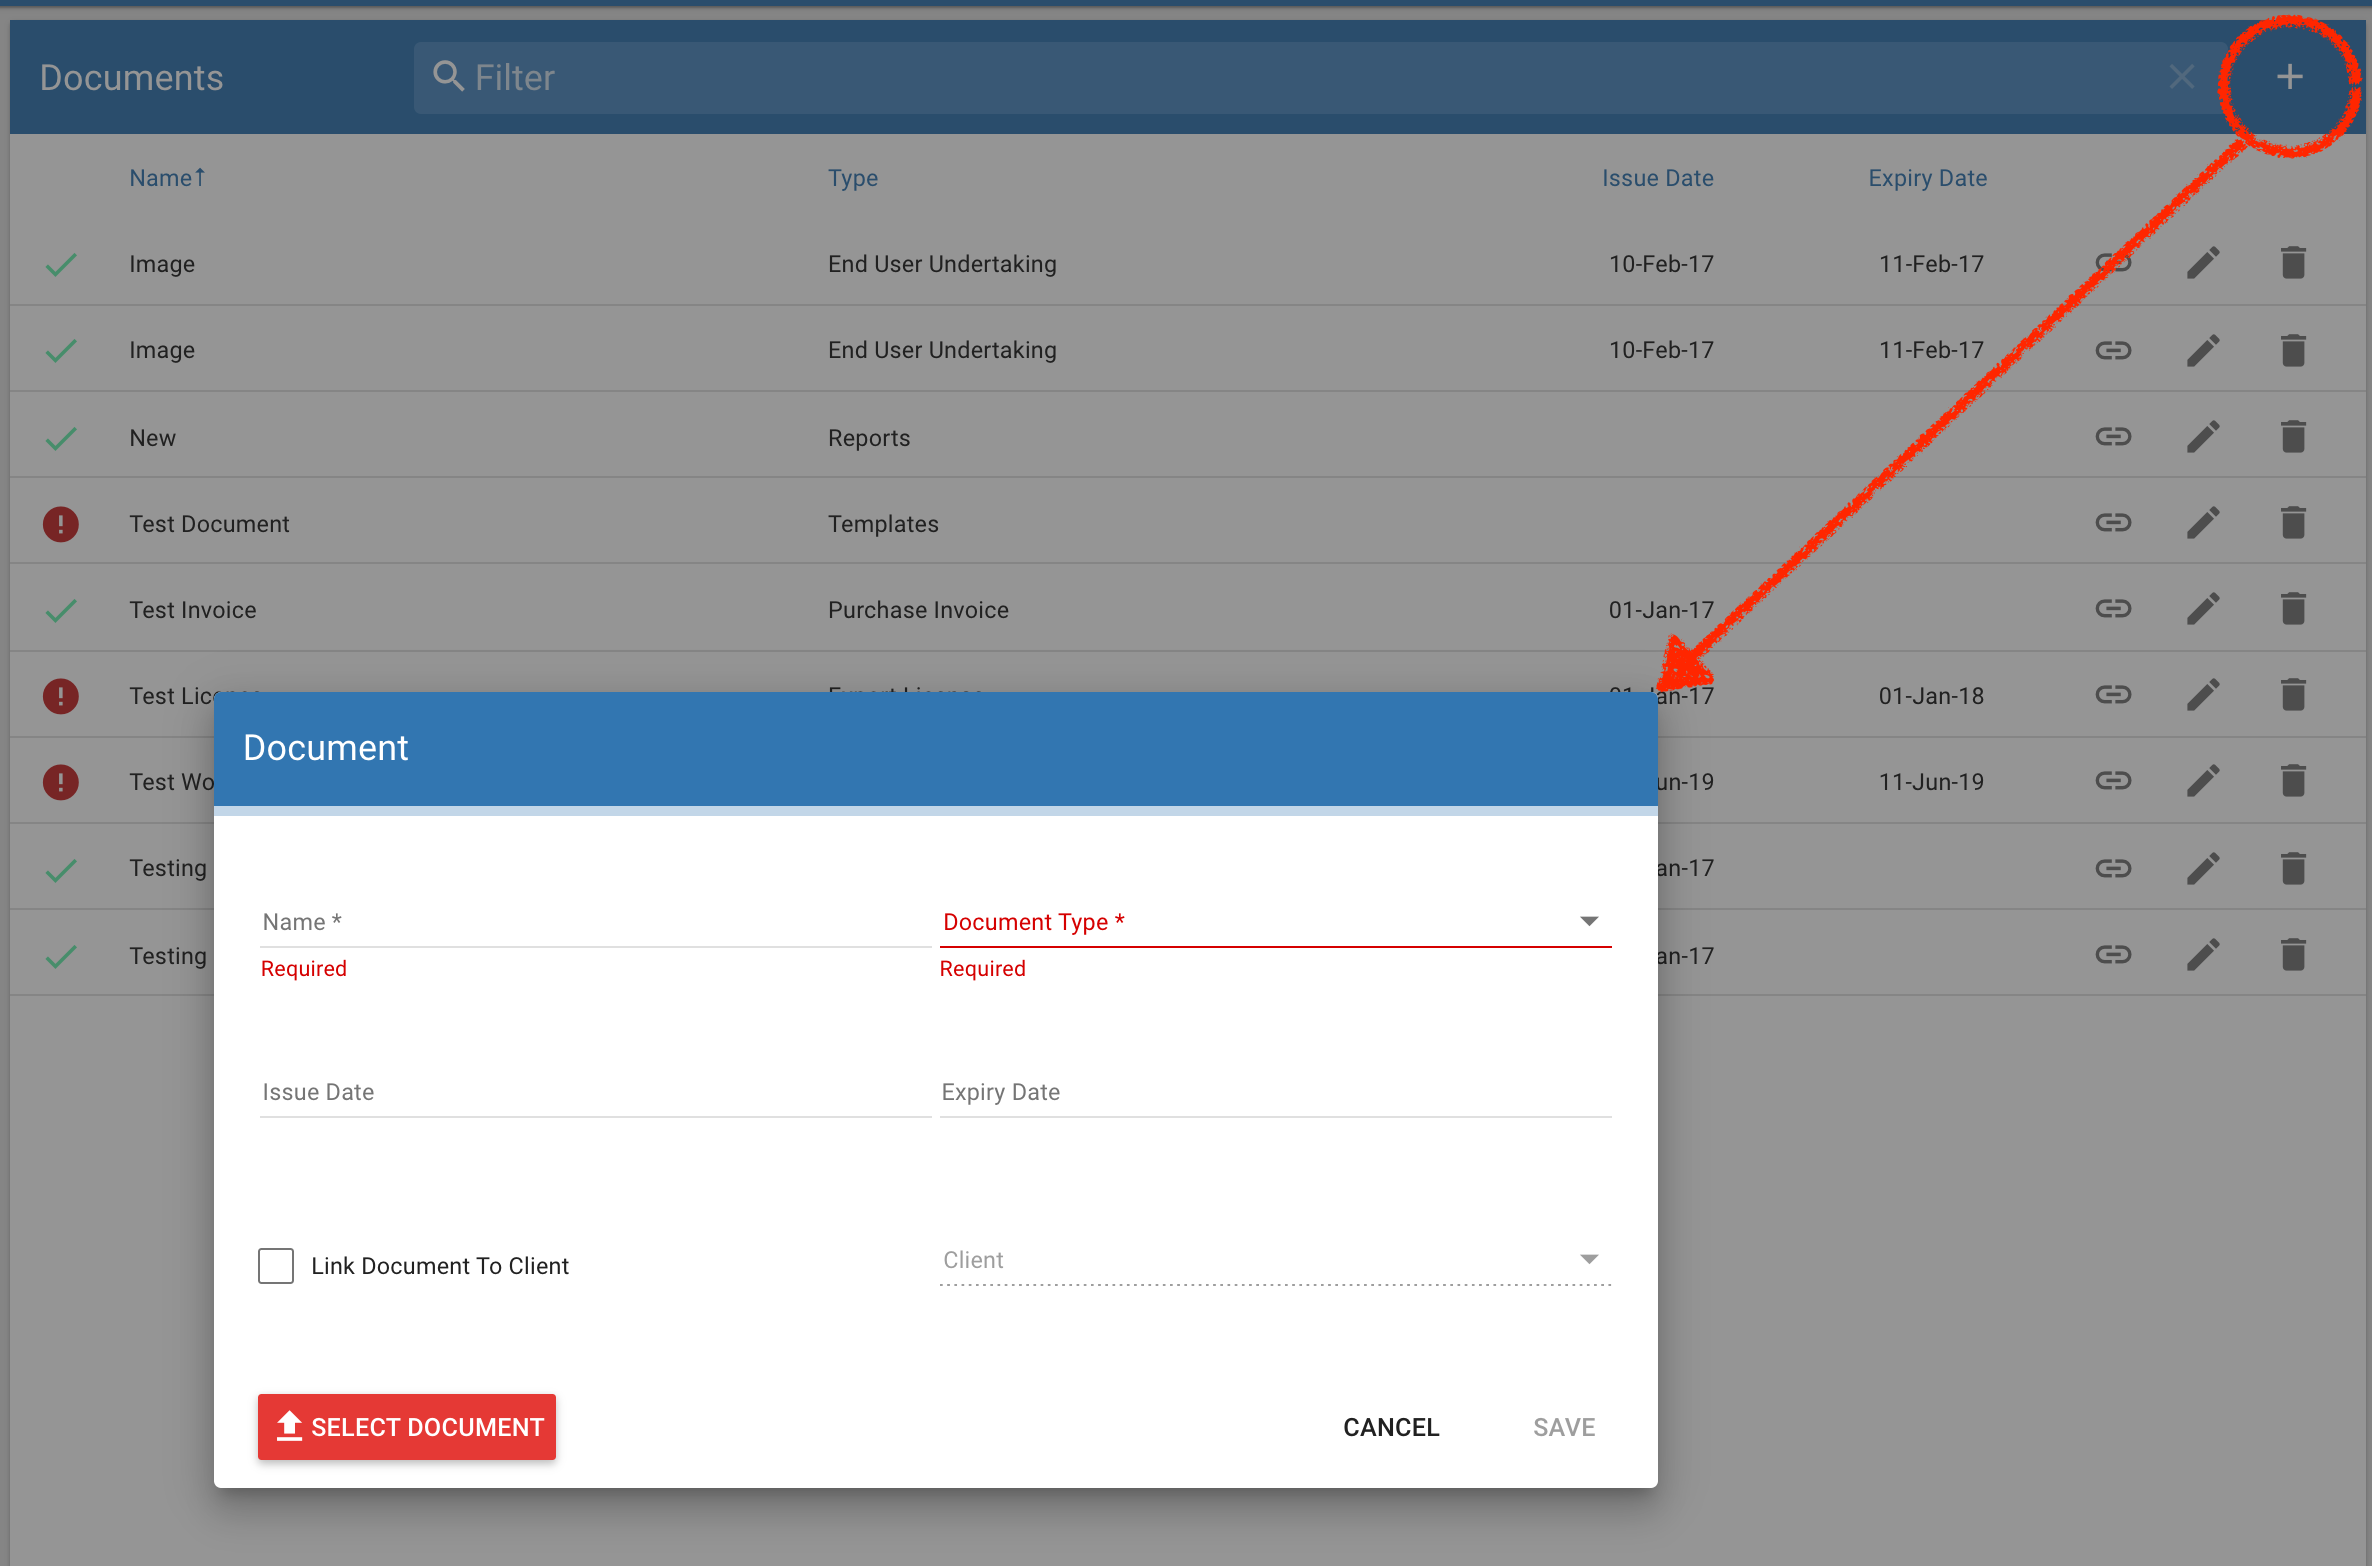Click the Issue Date field in dialog
The width and height of the screenshot is (2372, 1566).
tap(595, 1091)
